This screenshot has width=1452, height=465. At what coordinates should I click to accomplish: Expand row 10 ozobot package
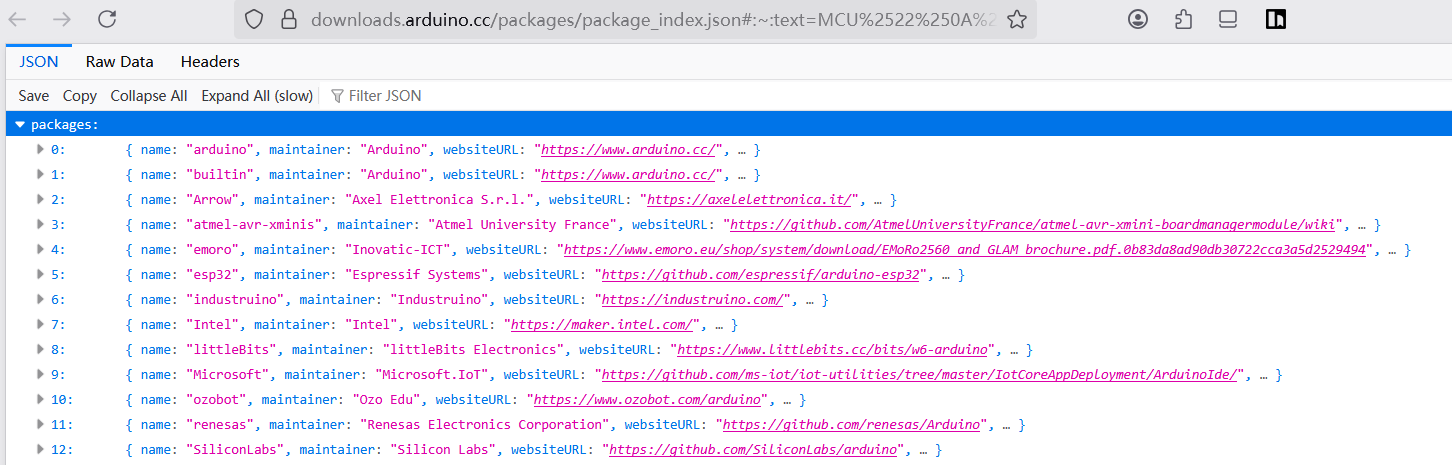(41, 399)
